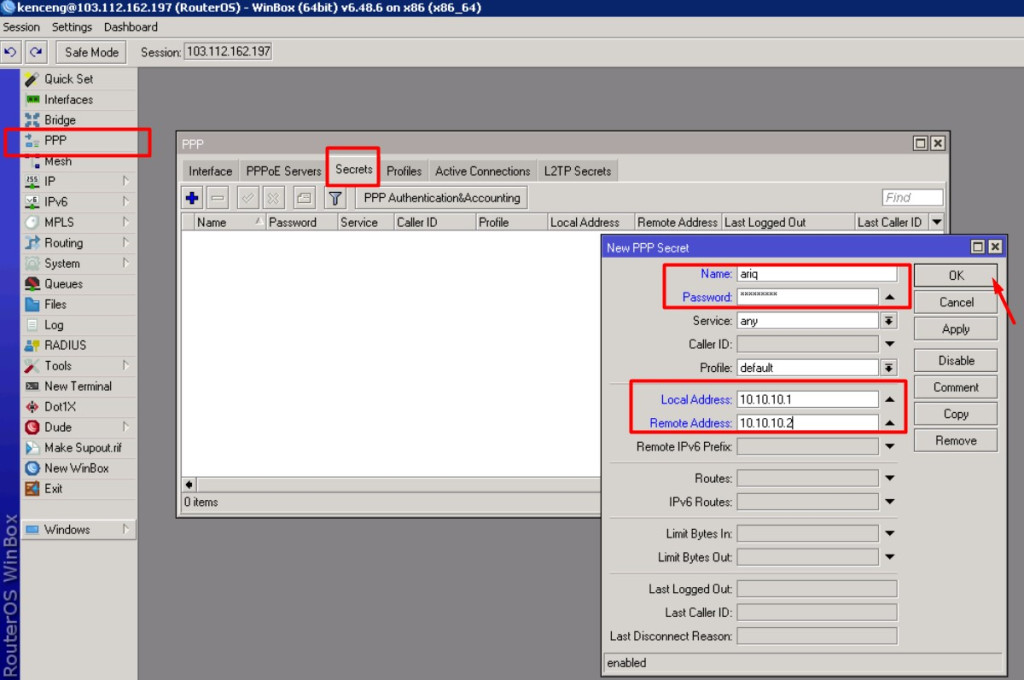Click the blue plus Add icon in PPP window
Viewport: 1024px width, 680px height.
point(192,198)
